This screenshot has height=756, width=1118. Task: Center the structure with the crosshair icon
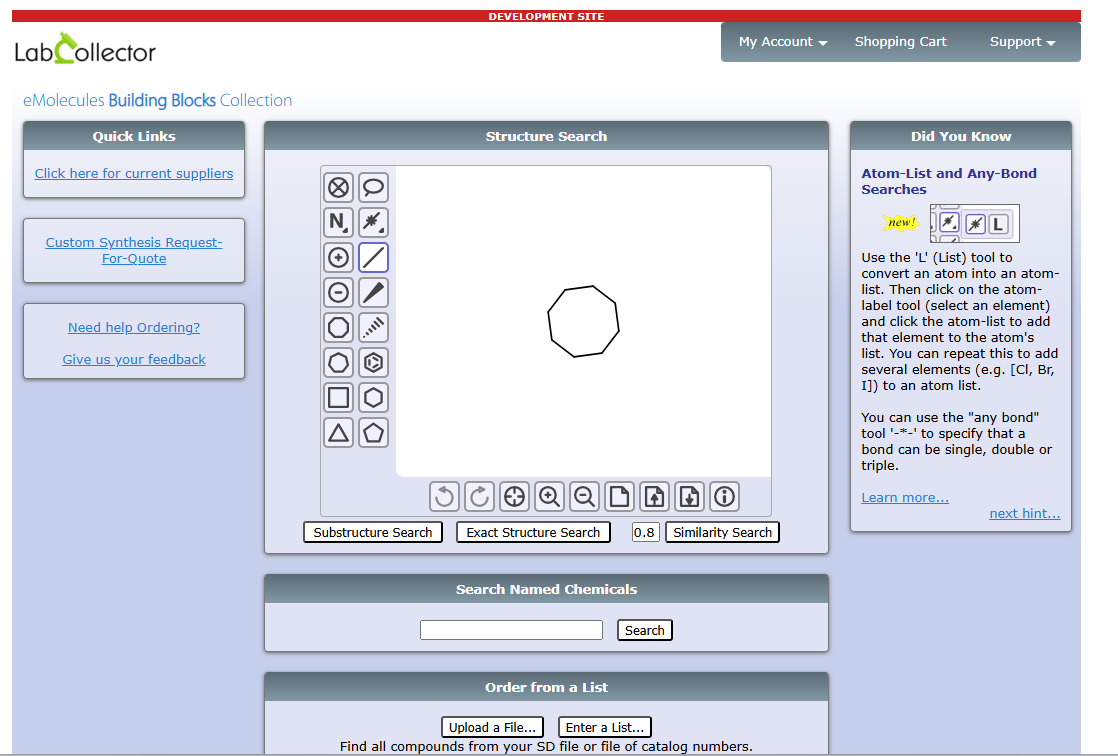[514, 496]
